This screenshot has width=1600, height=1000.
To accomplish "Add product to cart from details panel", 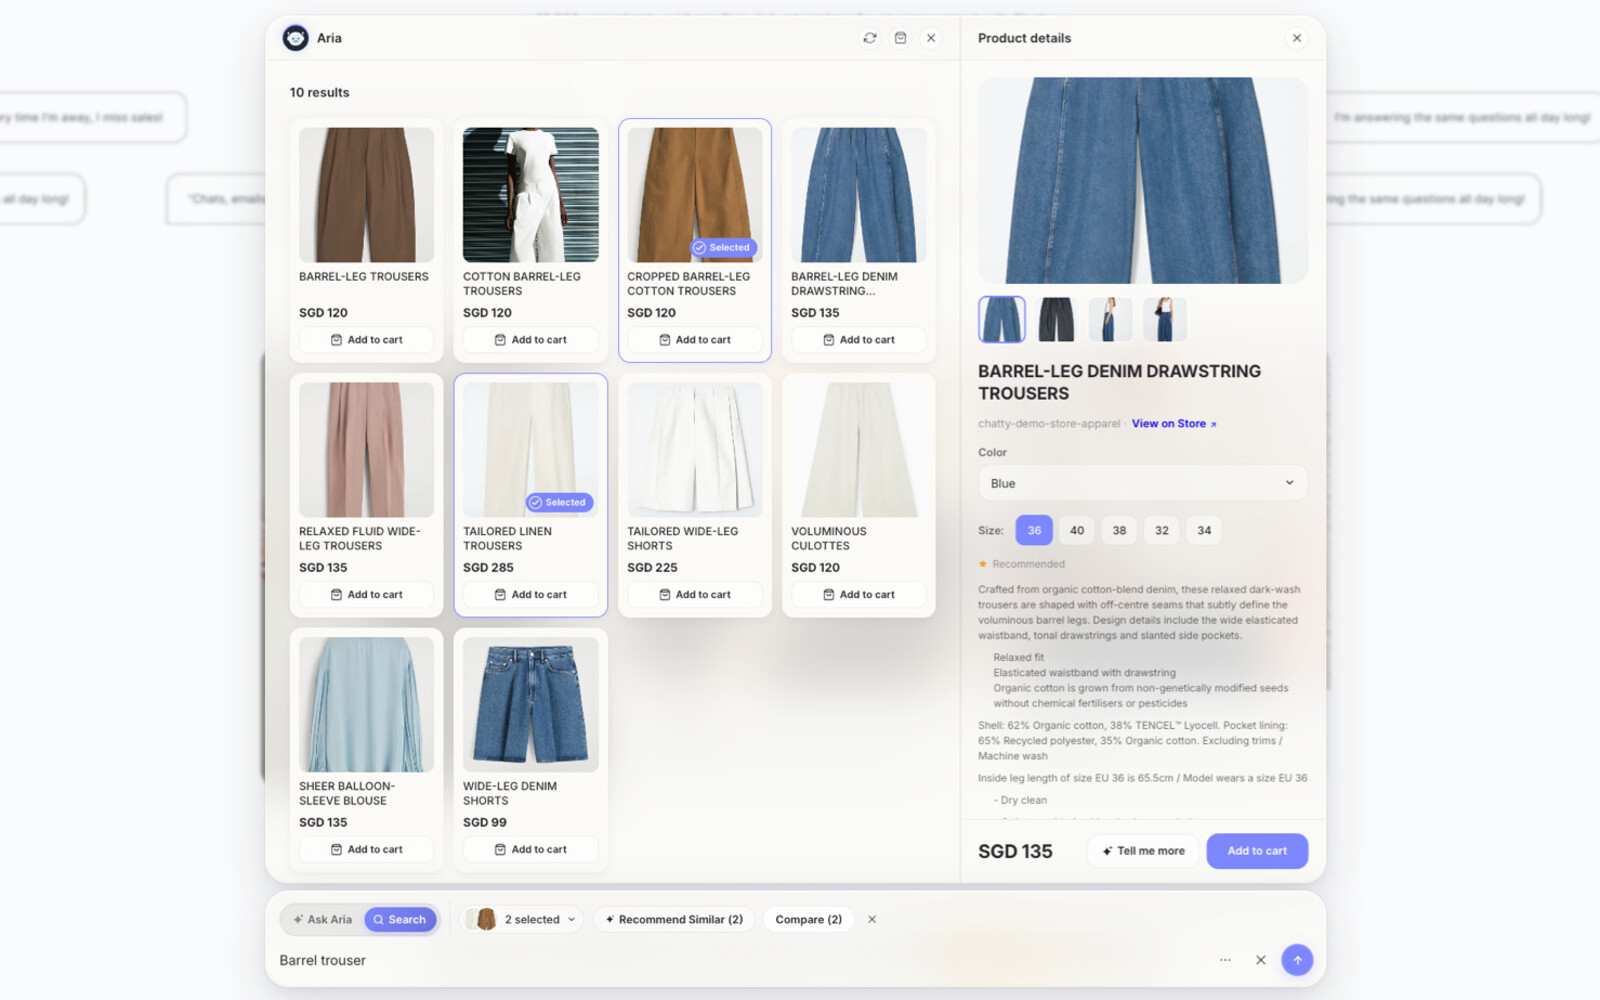I will [1257, 851].
